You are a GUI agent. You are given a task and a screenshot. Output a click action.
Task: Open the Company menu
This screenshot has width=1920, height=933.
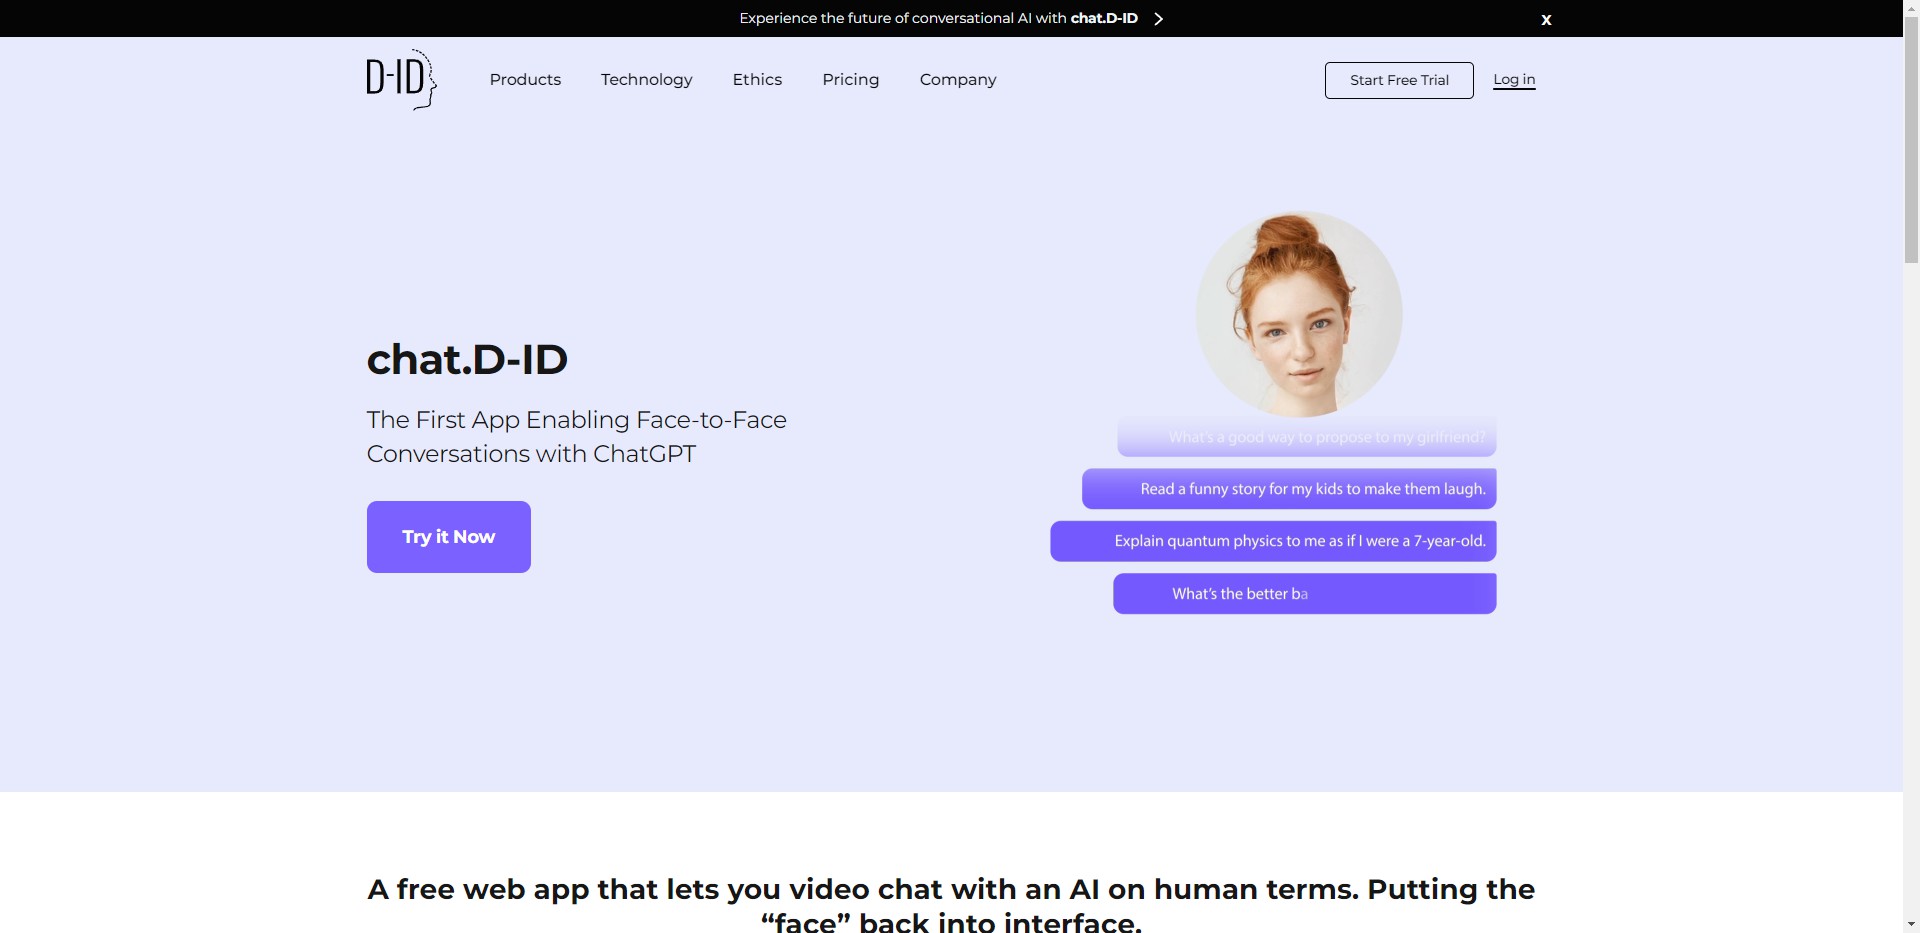click(x=957, y=80)
